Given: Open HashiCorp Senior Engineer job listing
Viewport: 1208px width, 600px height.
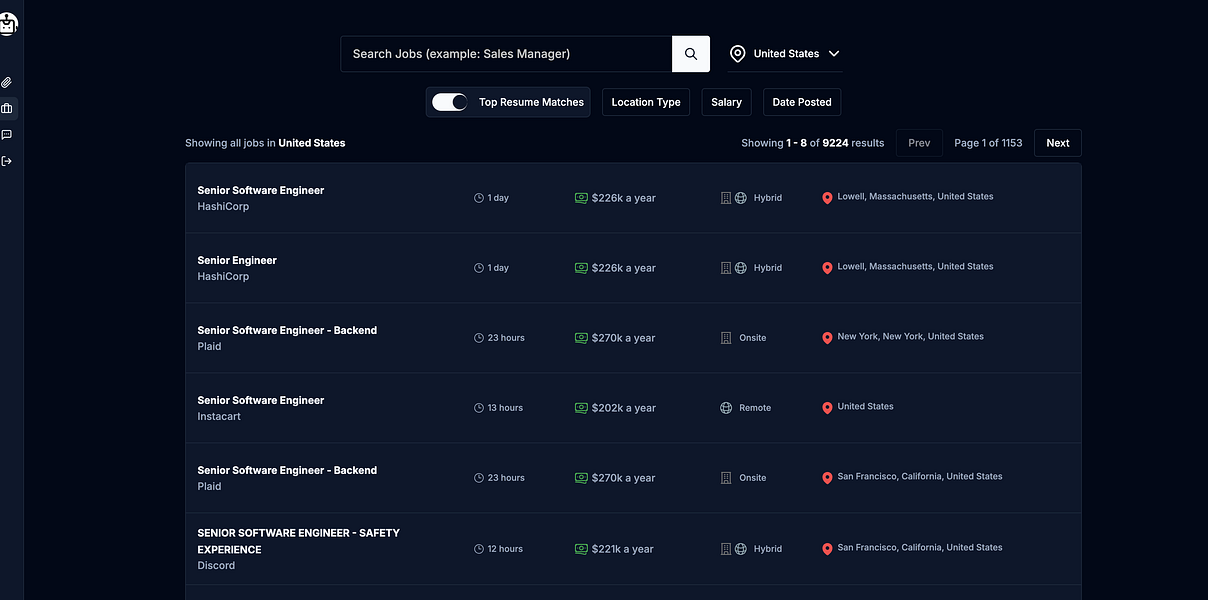Looking at the screenshot, I should [x=237, y=260].
